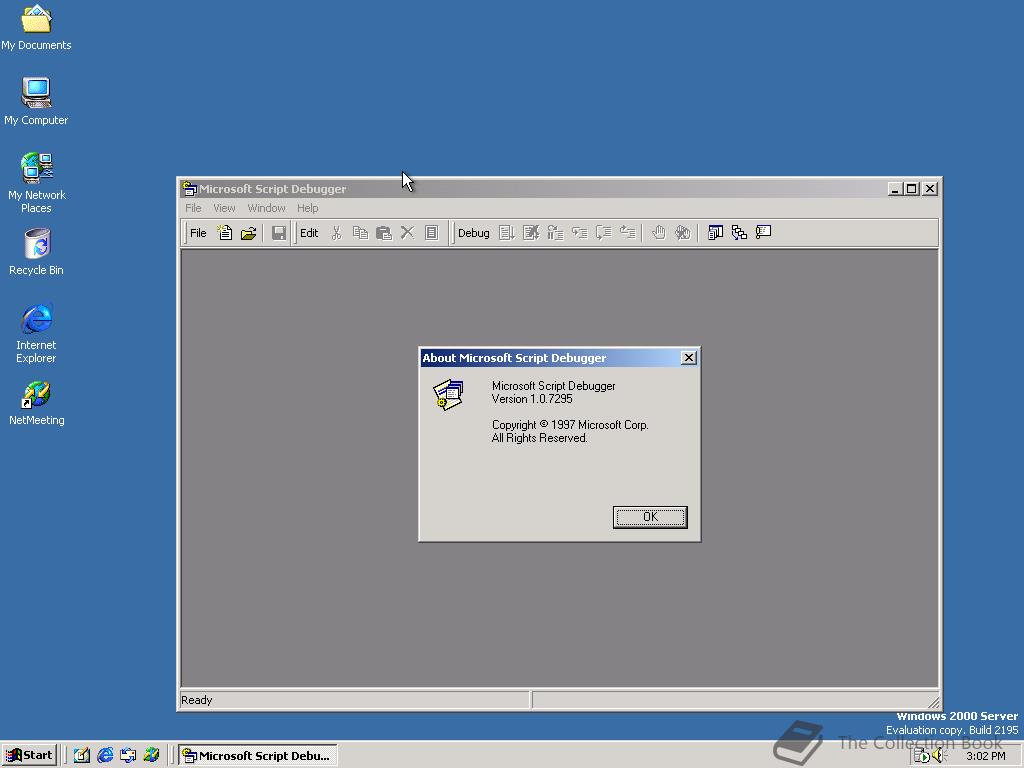Select the My Computer desktop icon
The width and height of the screenshot is (1024, 768).
coord(36,101)
